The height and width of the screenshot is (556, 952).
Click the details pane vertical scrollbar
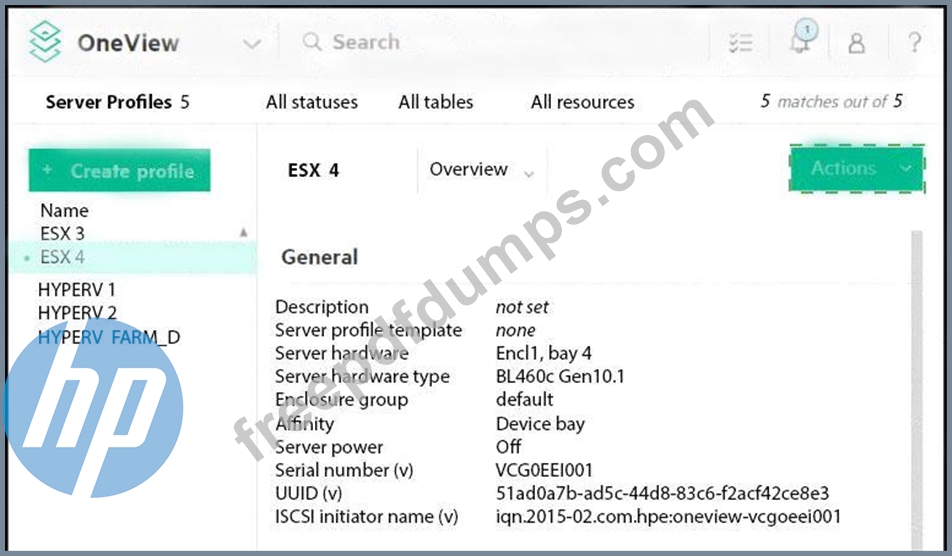[917, 388]
